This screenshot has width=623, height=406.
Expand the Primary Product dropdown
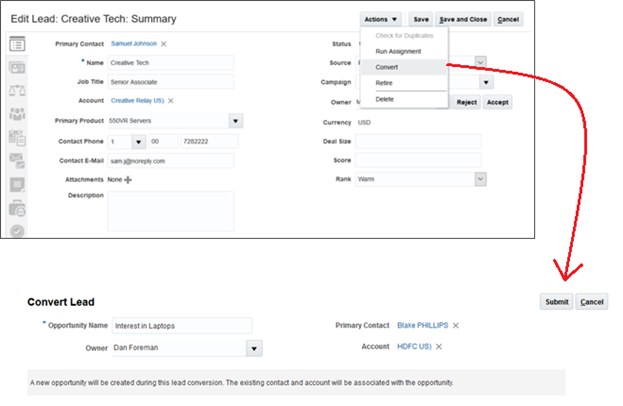pos(236,121)
